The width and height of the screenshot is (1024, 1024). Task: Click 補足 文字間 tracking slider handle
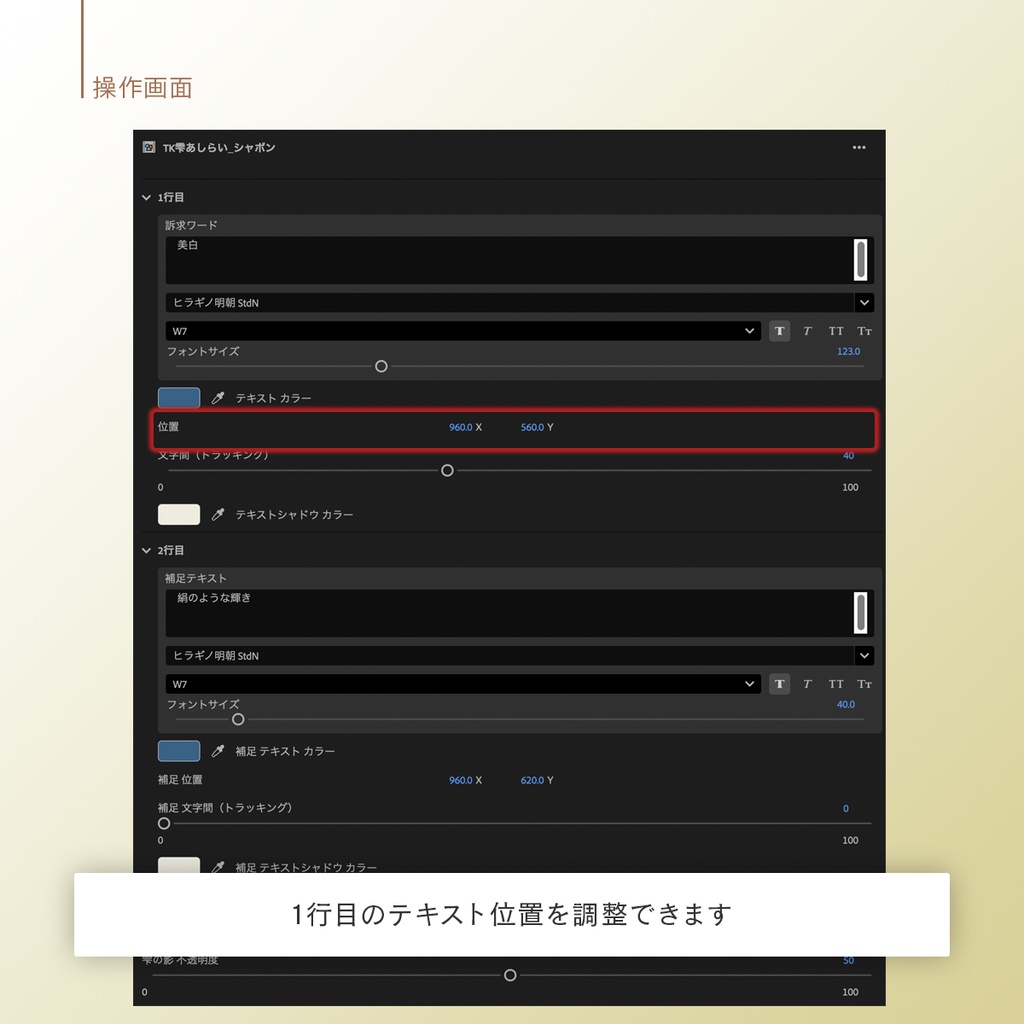(164, 824)
